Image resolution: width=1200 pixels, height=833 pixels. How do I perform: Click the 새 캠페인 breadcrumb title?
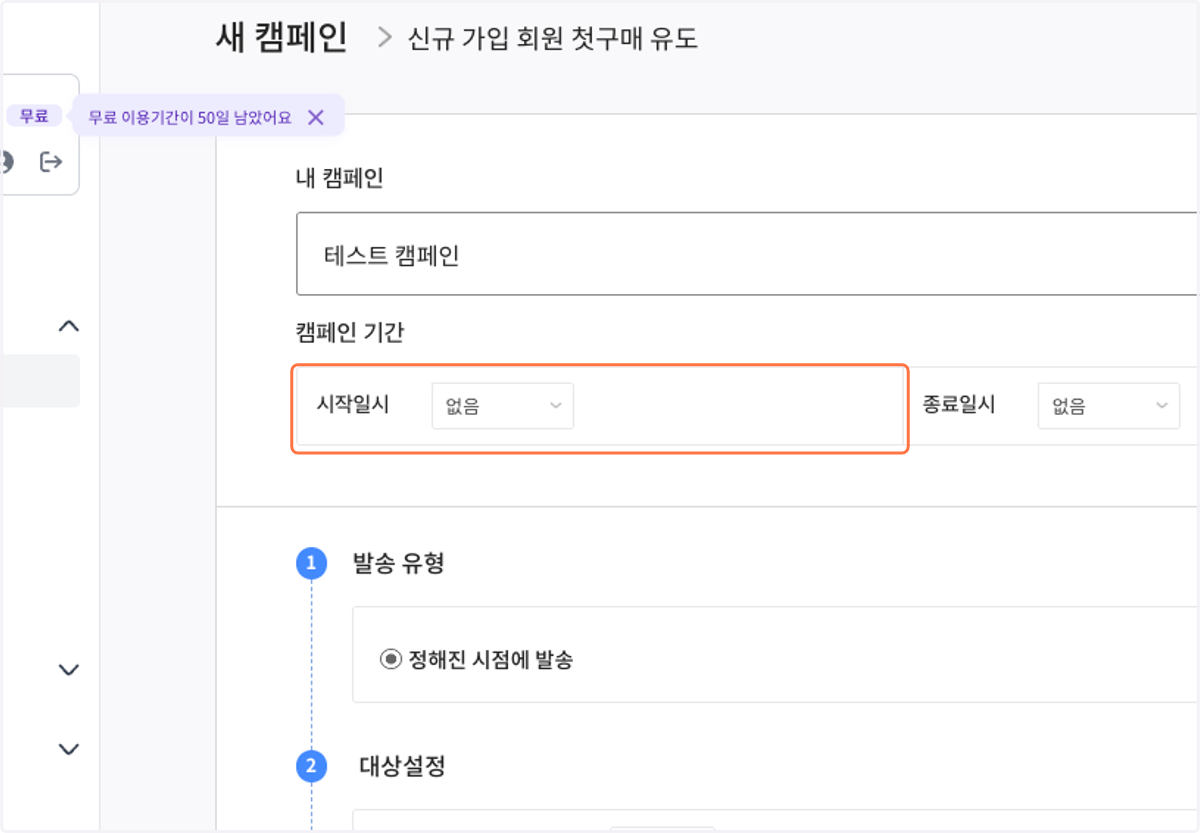(x=281, y=38)
